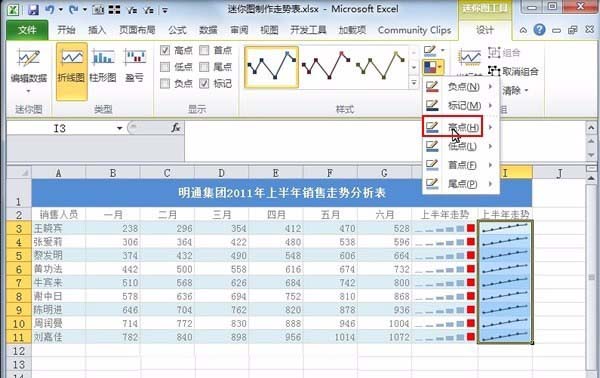Select the Win/Loss (盈亏) sparkline type

click(x=134, y=65)
